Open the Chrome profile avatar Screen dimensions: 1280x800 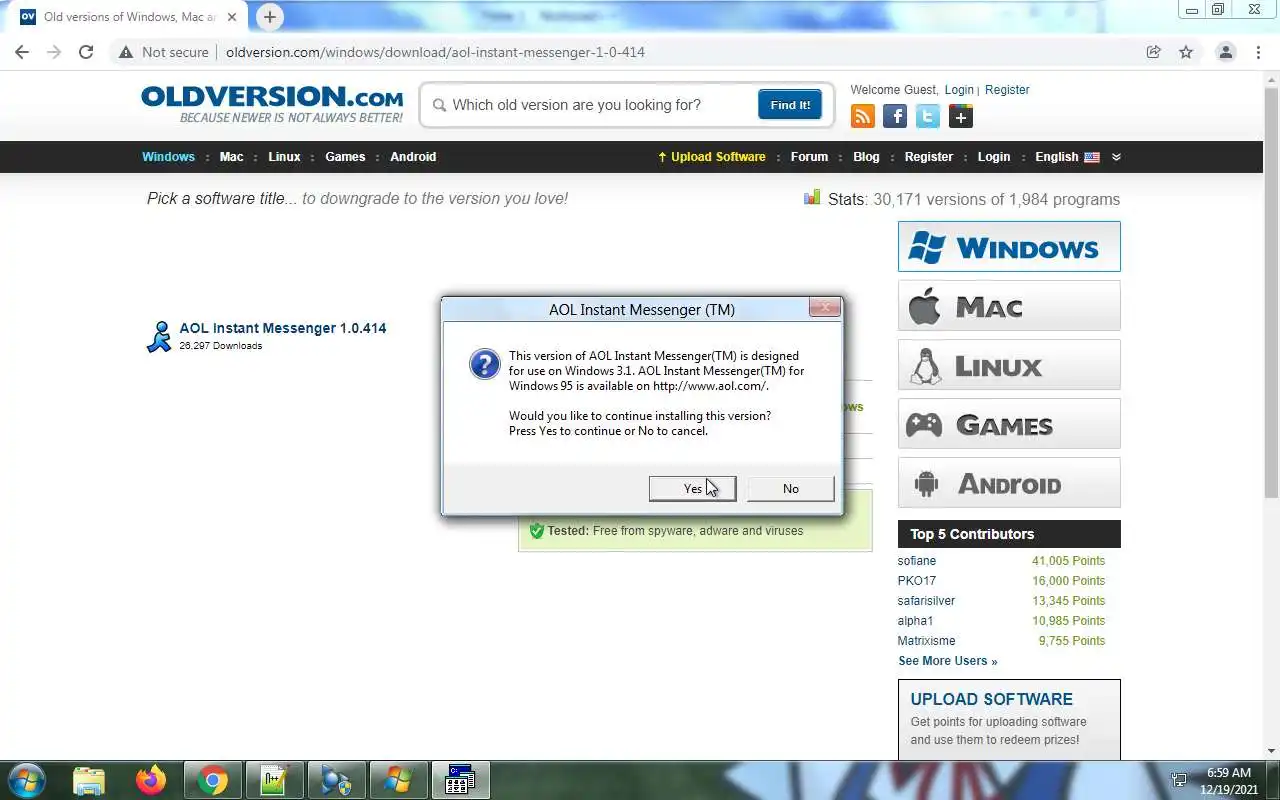1225,52
